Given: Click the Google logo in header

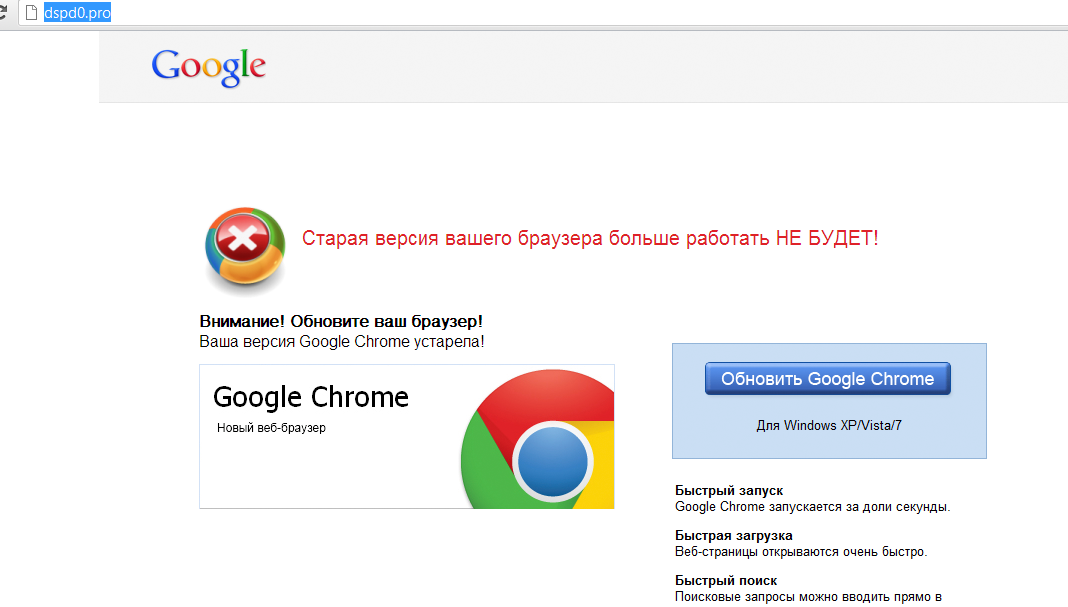Looking at the screenshot, I should pos(208,67).
